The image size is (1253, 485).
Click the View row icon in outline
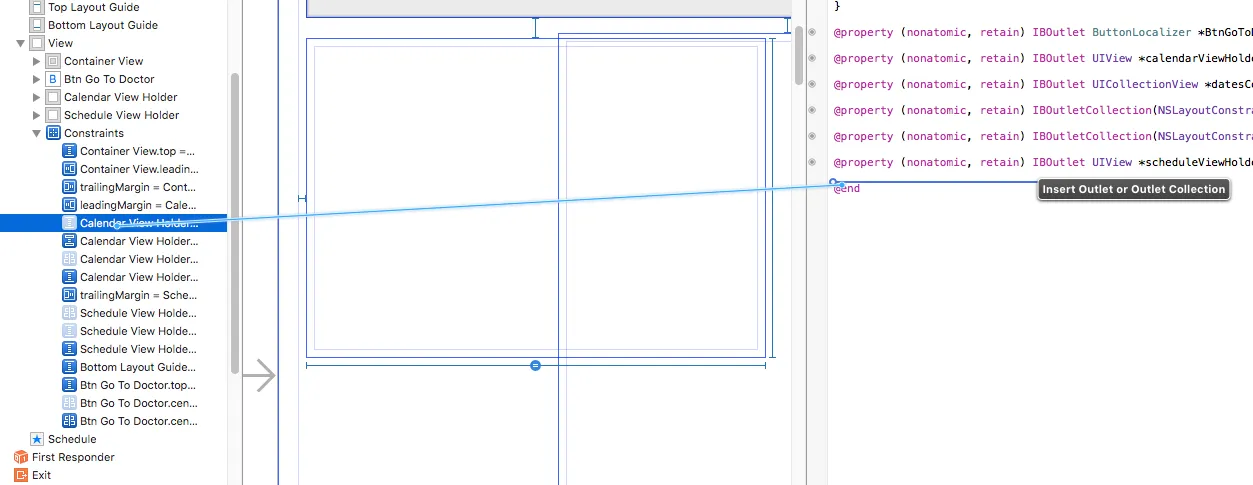38,43
